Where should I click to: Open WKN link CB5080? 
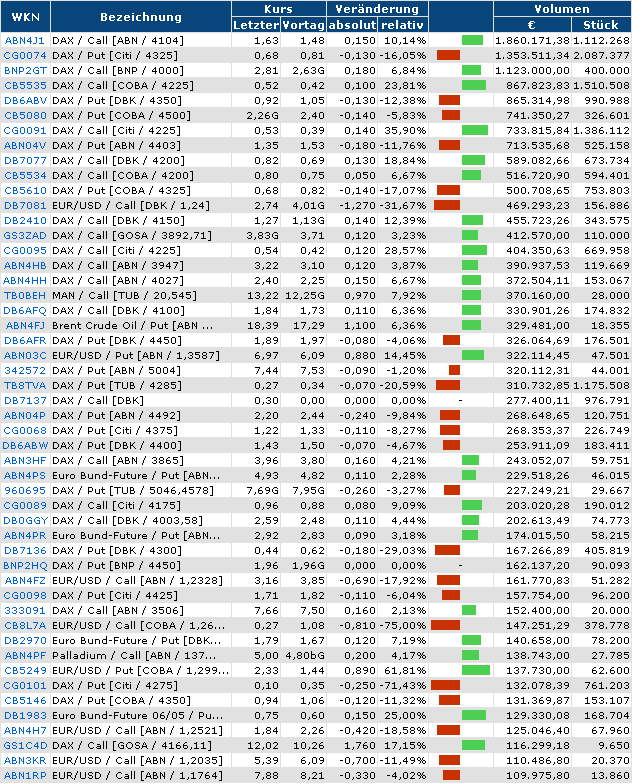pos(25,116)
